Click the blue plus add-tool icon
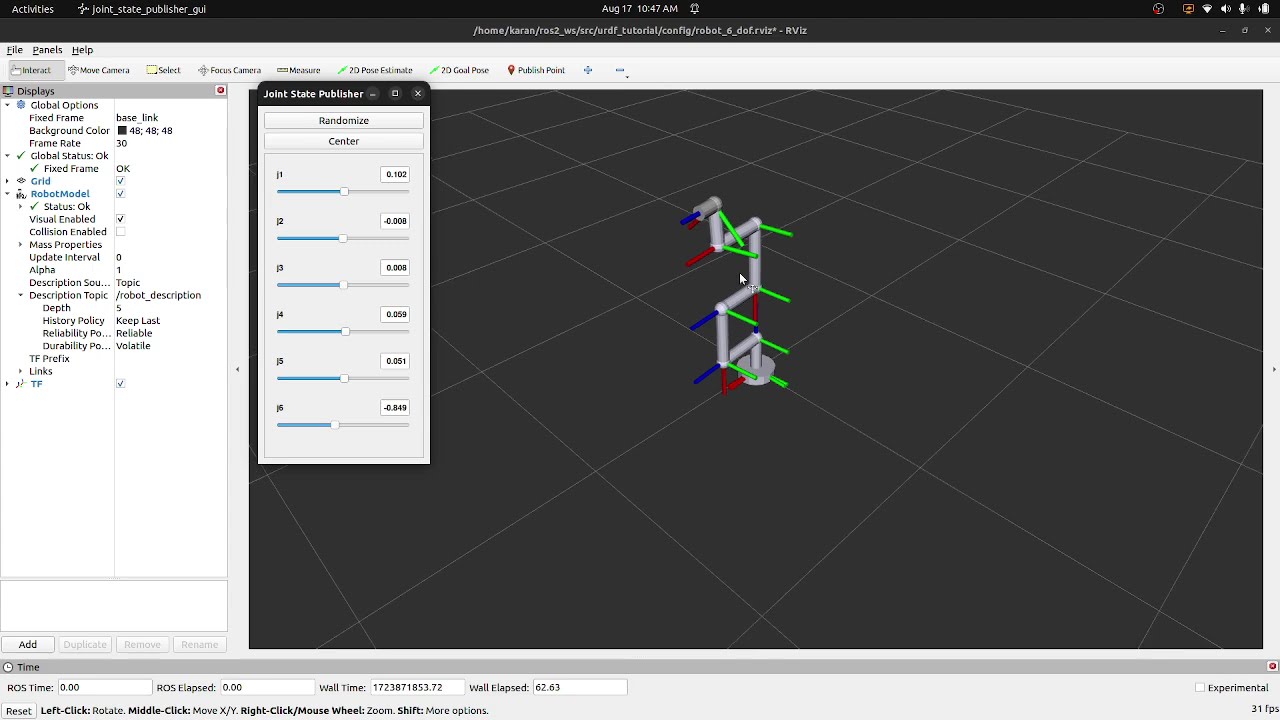 [x=588, y=70]
